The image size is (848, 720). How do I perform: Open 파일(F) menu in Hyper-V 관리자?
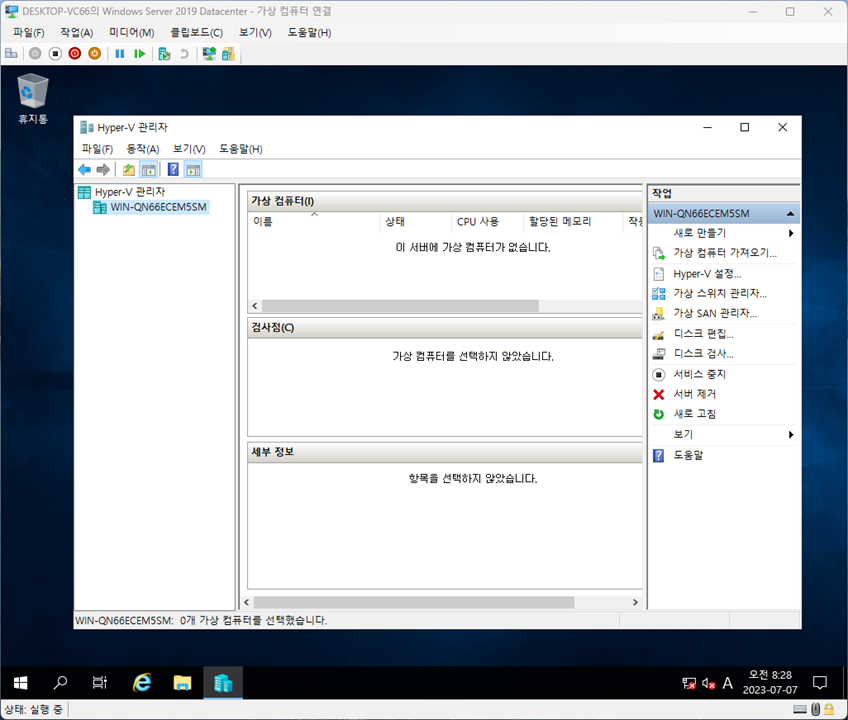tap(97, 149)
